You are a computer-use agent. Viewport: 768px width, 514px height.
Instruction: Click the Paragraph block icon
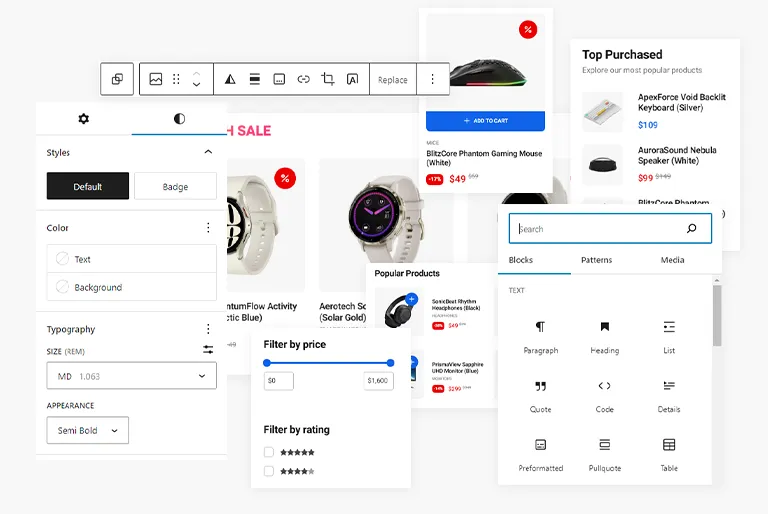(540, 327)
